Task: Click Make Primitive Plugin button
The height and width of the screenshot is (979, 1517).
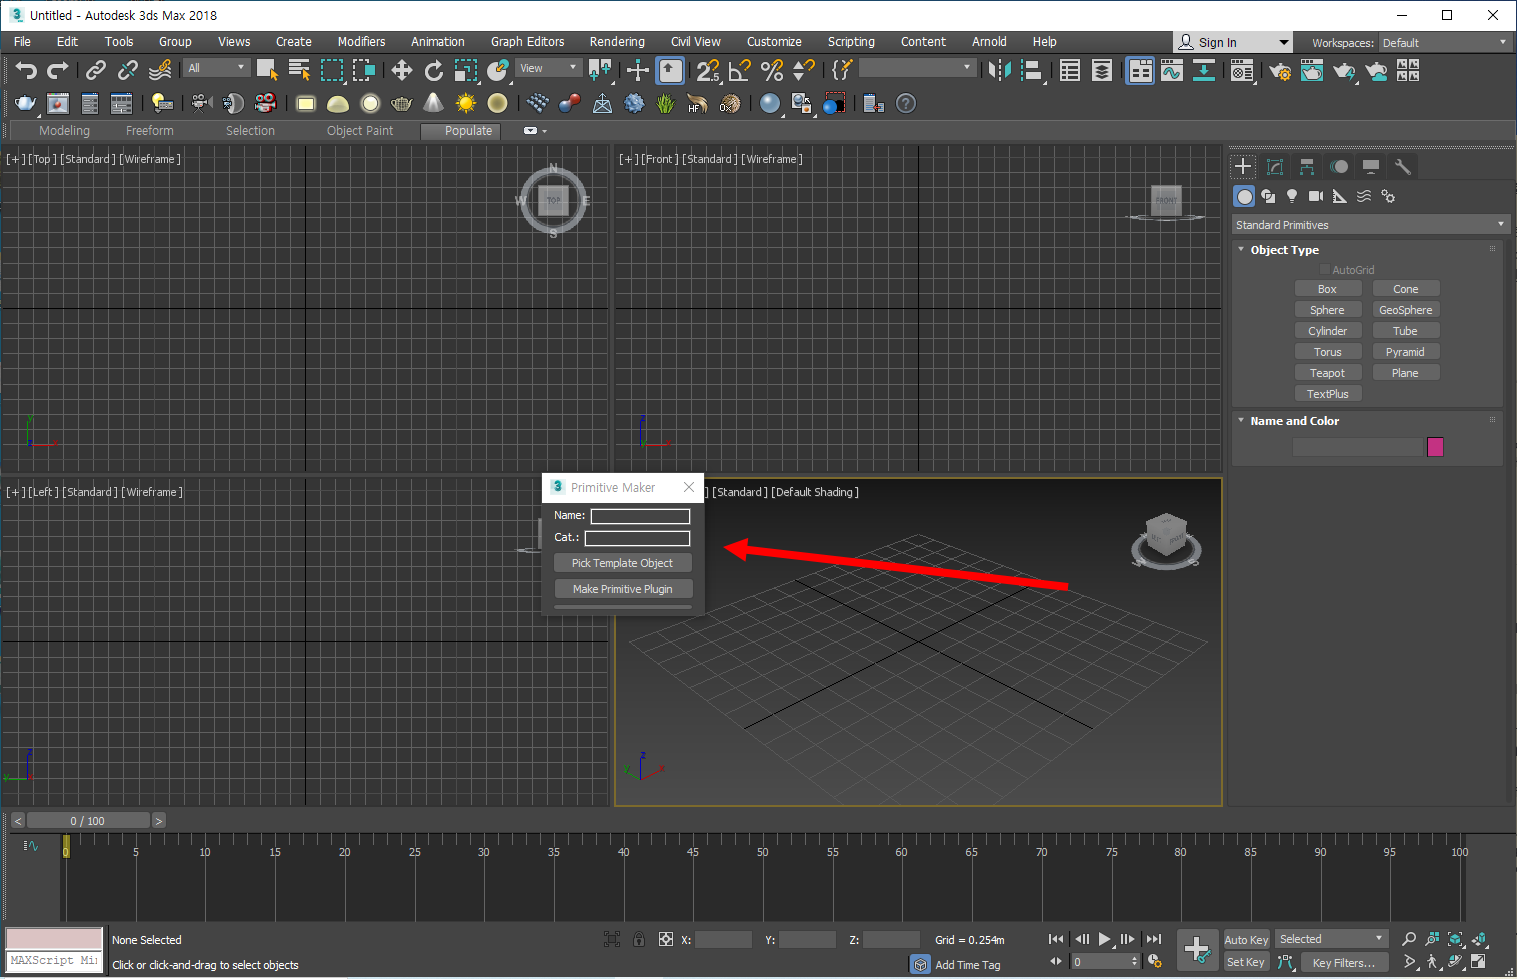Action: pyautogui.click(x=622, y=589)
